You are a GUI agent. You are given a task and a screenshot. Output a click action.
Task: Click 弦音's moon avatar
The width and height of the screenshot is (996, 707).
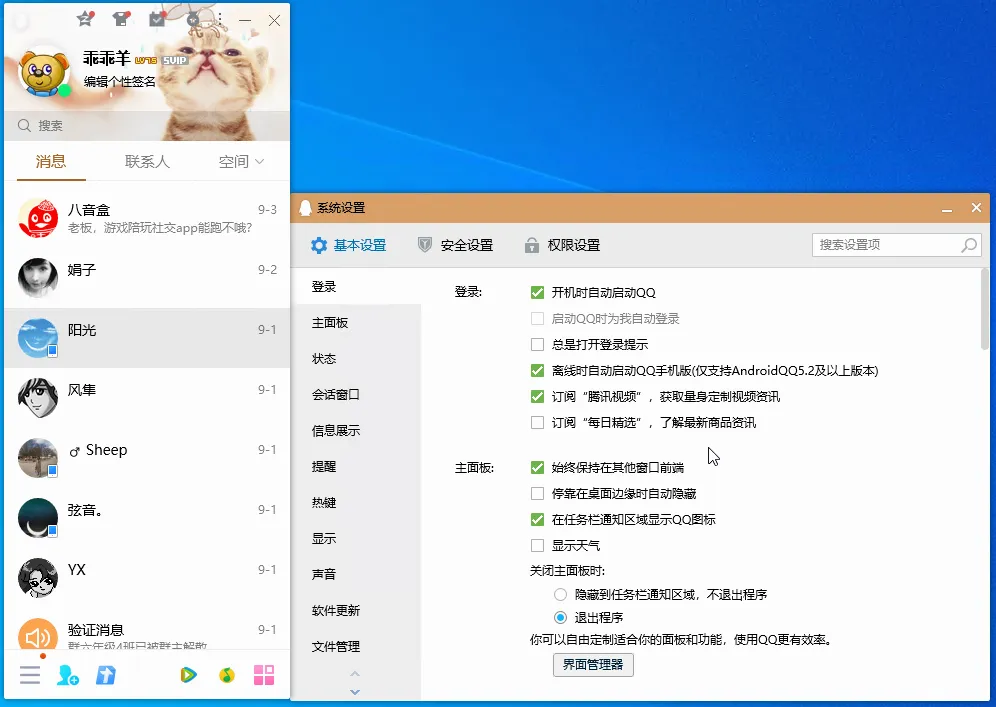click(38, 518)
